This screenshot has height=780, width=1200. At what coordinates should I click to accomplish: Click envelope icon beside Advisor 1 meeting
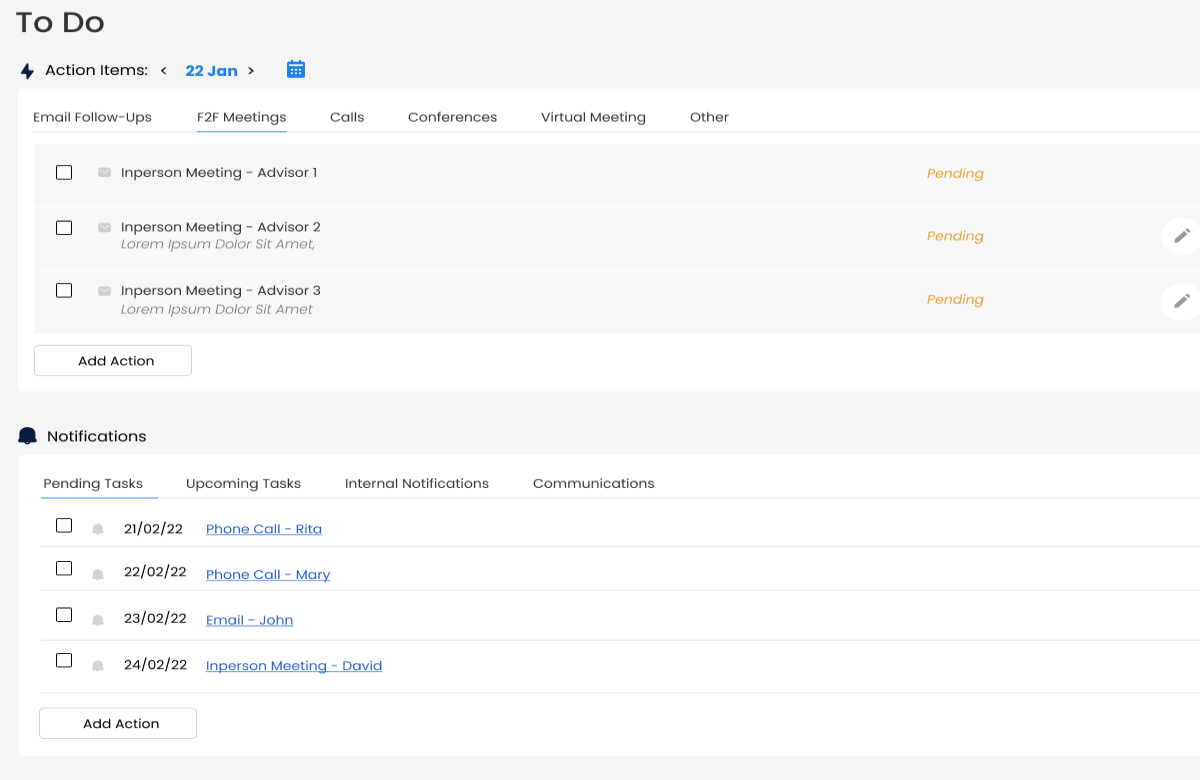[x=104, y=173]
